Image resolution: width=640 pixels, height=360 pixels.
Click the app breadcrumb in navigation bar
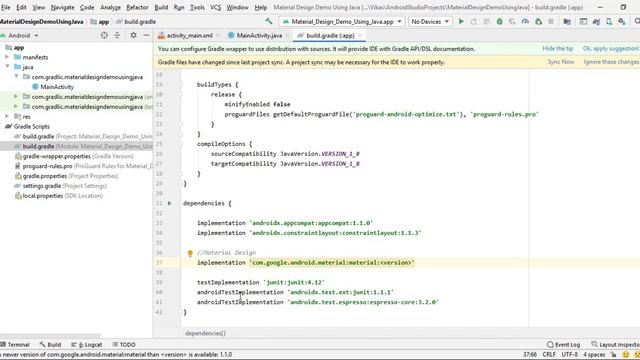(x=100, y=22)
